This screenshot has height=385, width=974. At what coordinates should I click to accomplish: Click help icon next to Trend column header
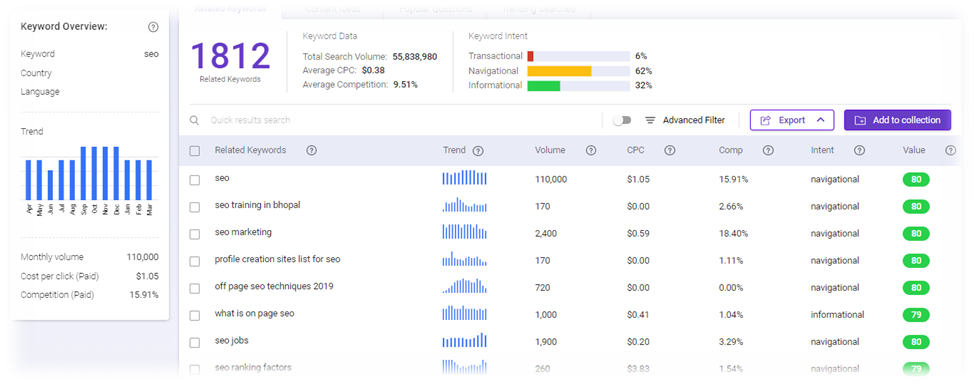[x=478, y=150]
